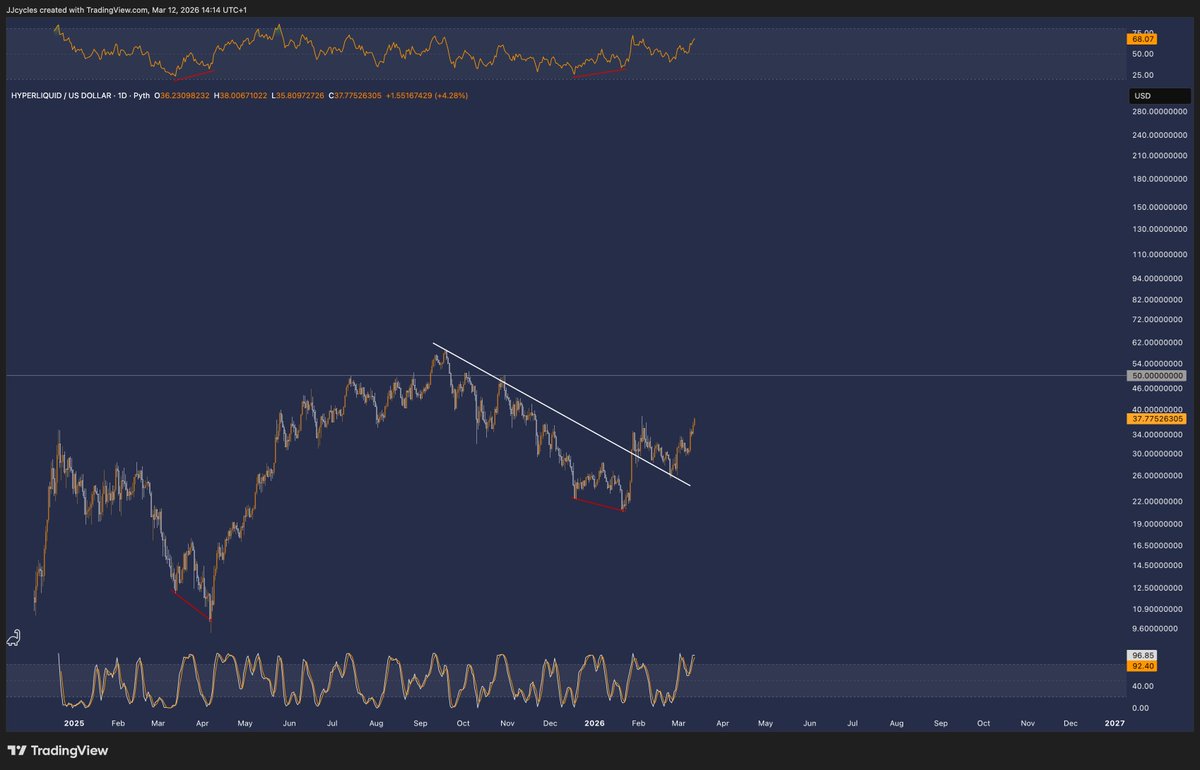Open the USD currency selector
The width and height of the screenshot is (1200, 770).
pos(1159,96)
